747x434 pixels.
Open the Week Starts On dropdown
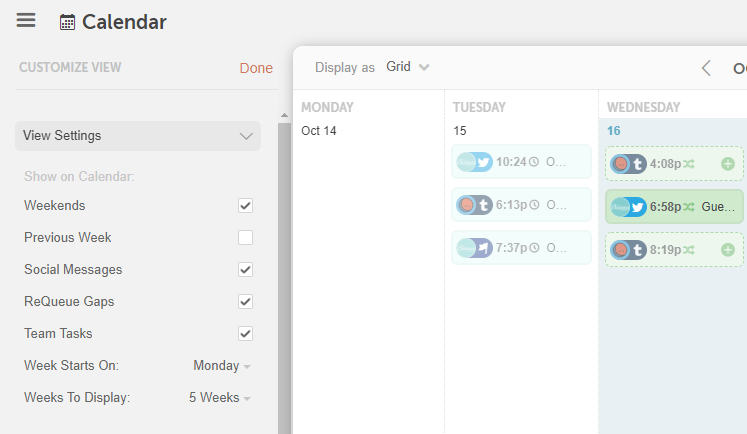(222, 365)
